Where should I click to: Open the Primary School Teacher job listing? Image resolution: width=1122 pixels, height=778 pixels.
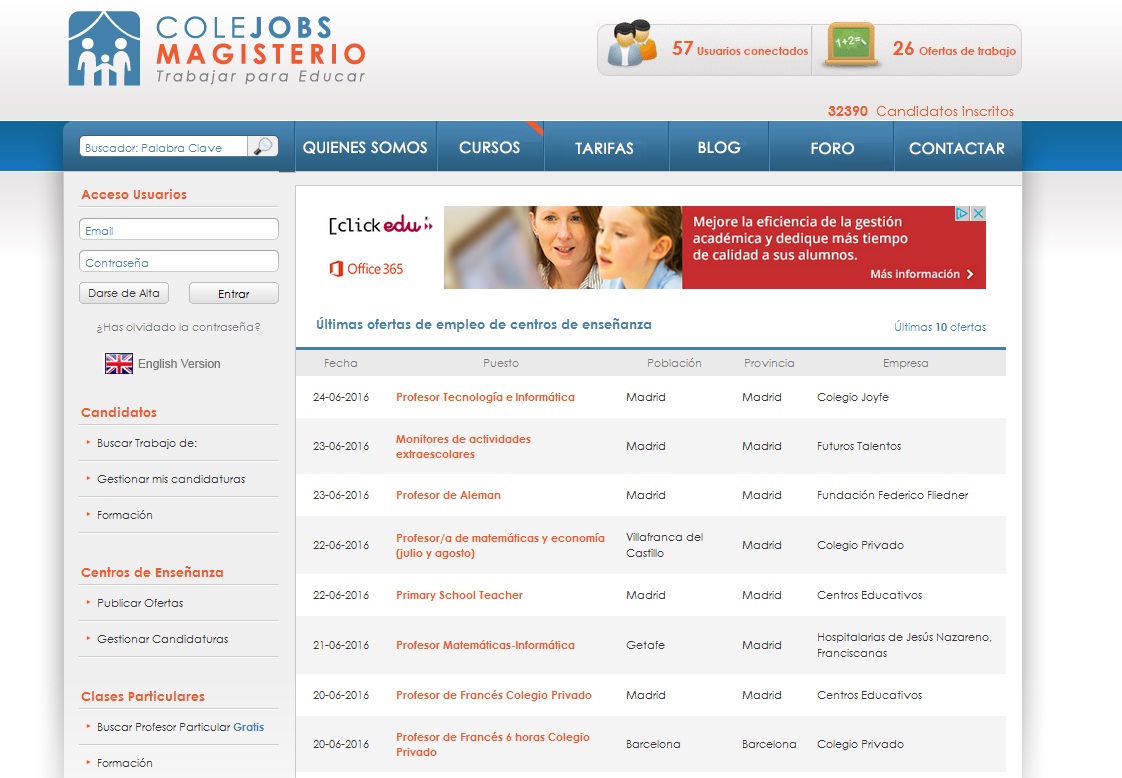(459, 595)
